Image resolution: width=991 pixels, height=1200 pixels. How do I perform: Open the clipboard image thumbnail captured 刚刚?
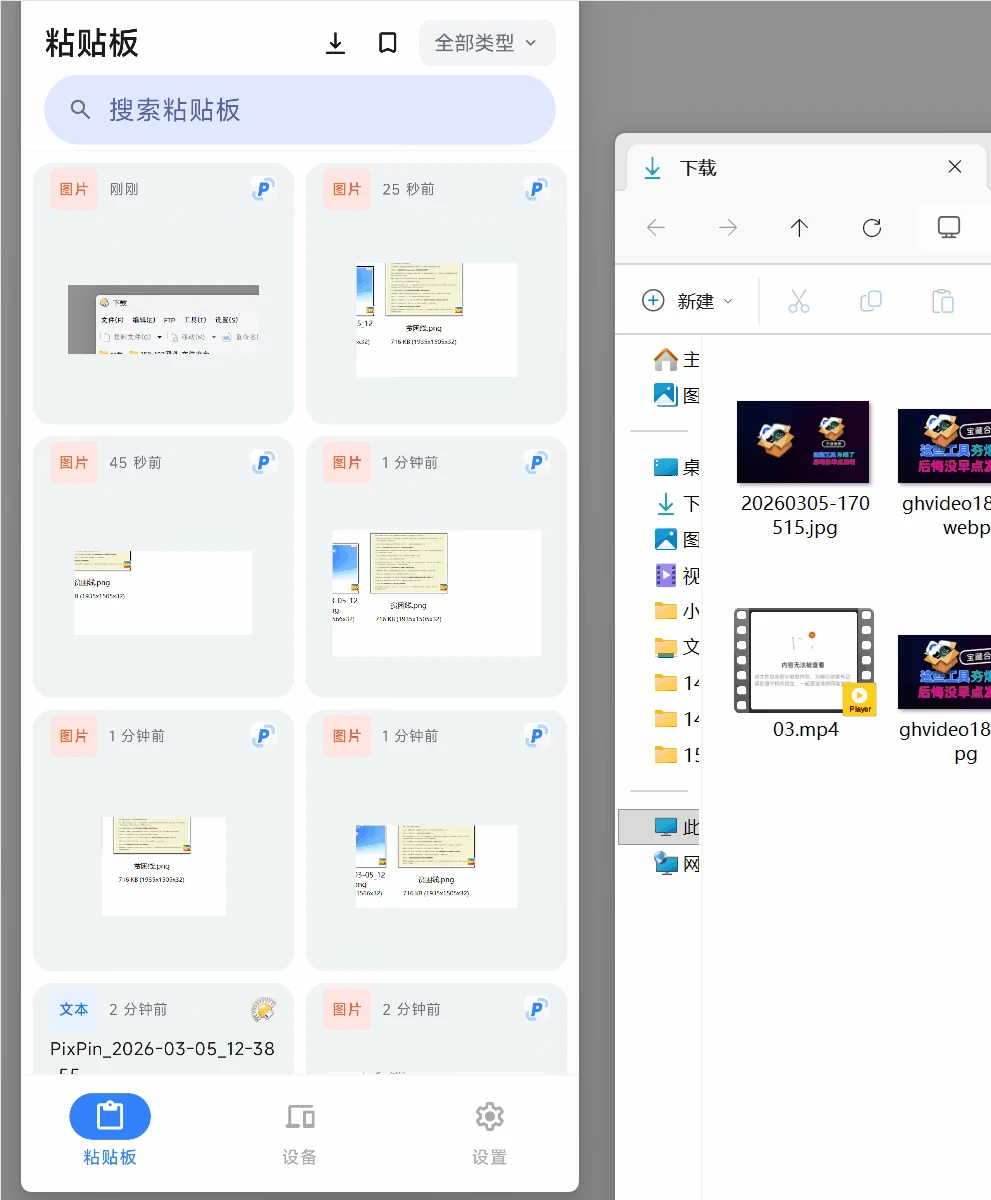[164, 318]
